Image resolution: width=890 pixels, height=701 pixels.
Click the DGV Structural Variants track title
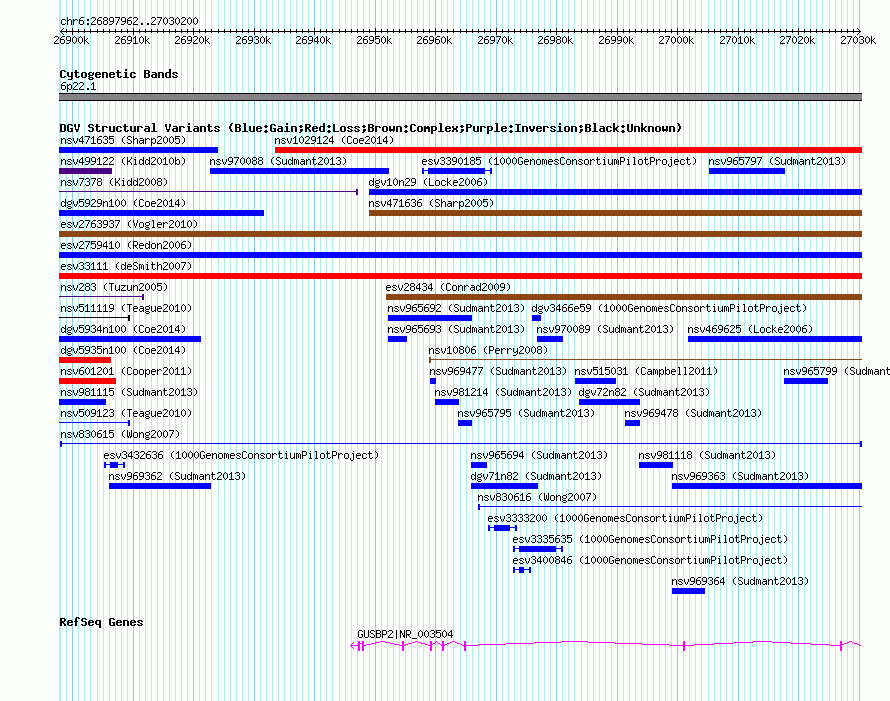pos(371,128)
